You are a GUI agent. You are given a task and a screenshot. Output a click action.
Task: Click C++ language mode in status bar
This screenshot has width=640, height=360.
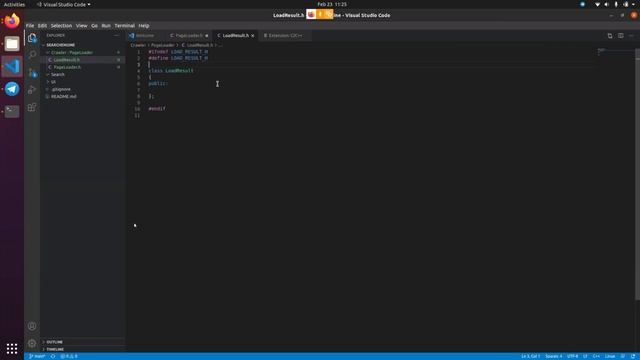pyautogui.click(x=596, y=356)
